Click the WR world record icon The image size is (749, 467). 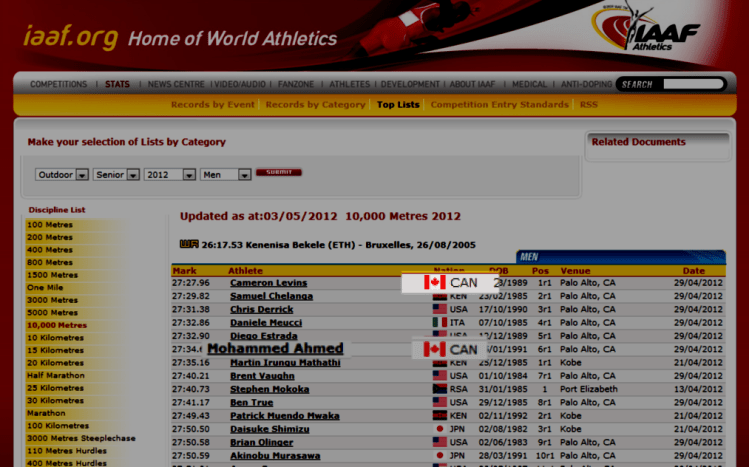[188, 242]
